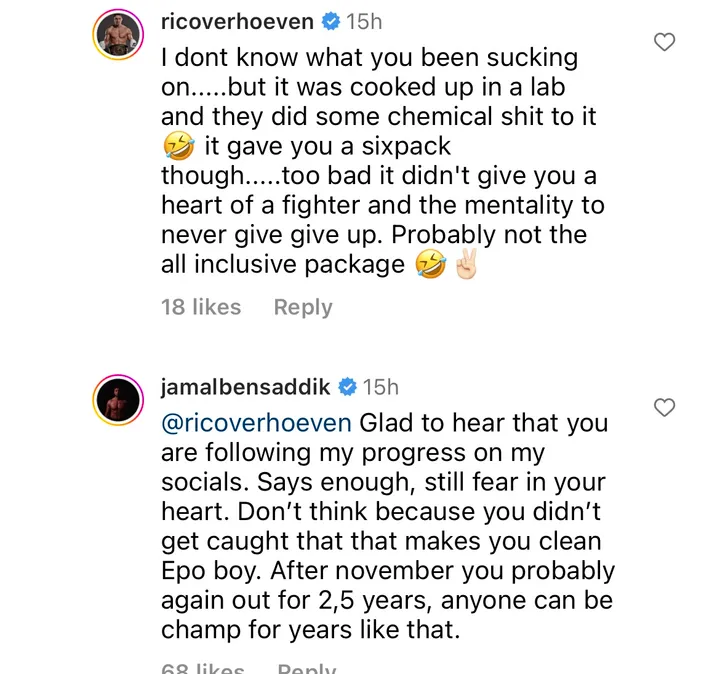Follow the @ricoverhoeven mention link
Screen dimensions: 720x674
click(x=256, y=423)
